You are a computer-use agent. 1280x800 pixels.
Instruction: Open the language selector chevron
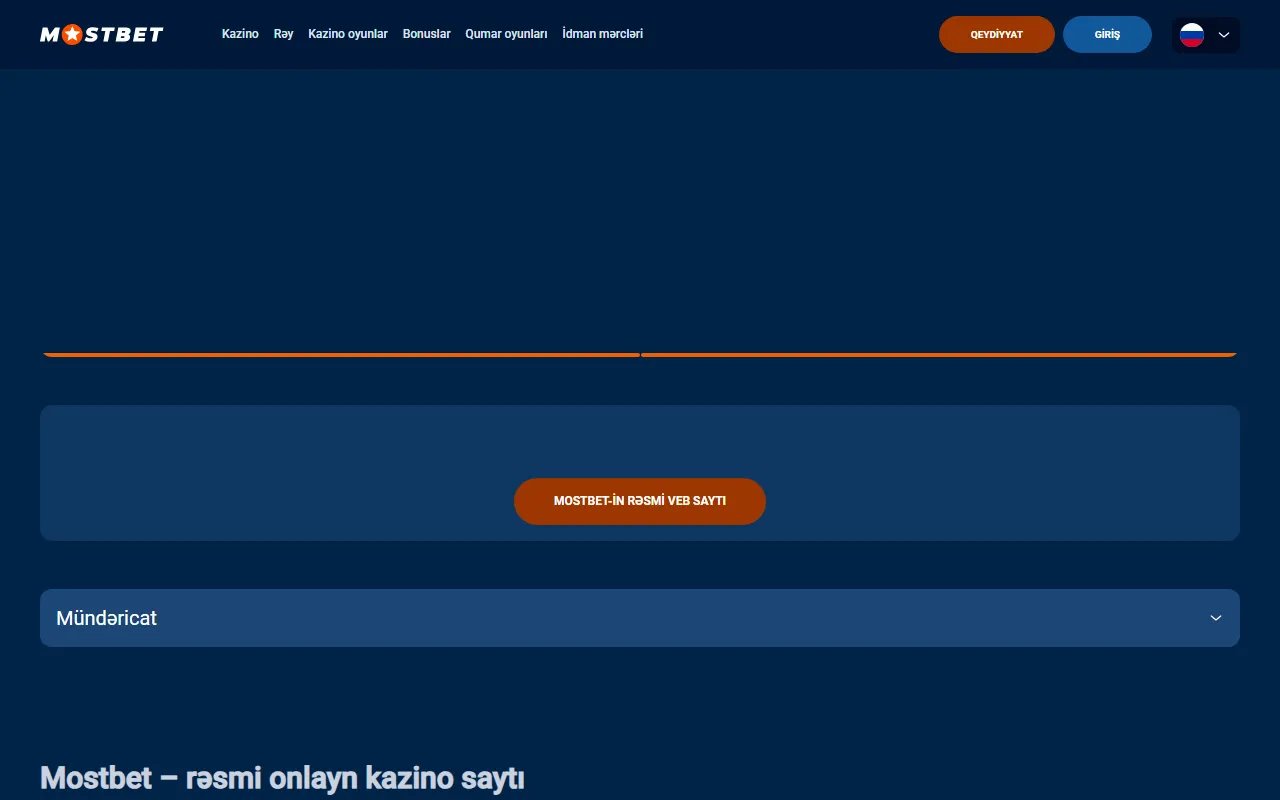1223,35
